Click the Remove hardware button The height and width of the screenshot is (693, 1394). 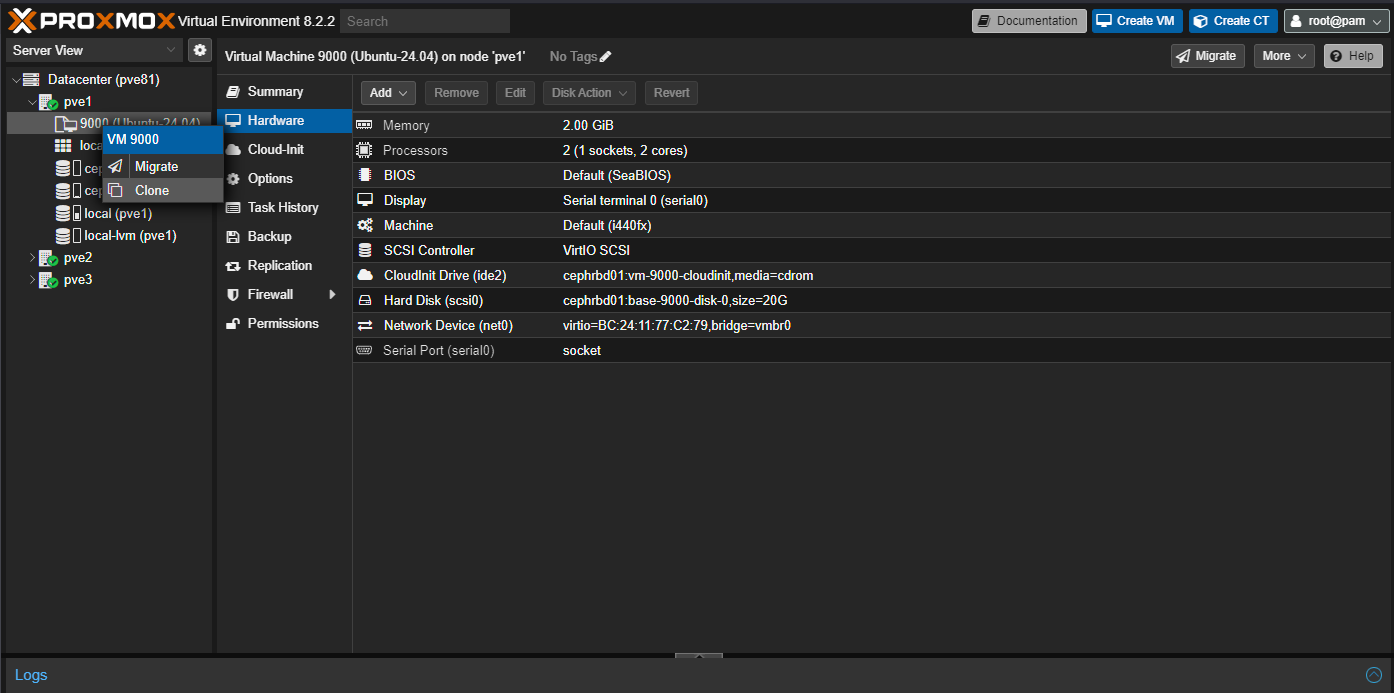456,93
